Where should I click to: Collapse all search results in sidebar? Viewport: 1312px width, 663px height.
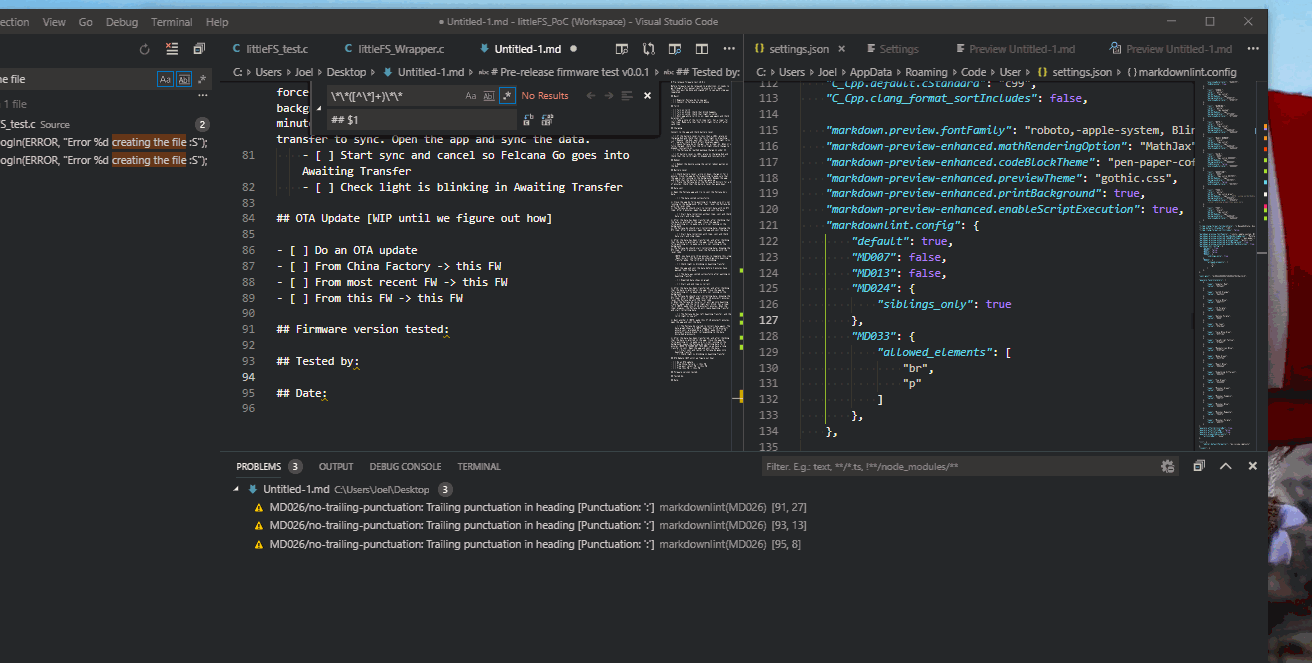tap(199, 48)
